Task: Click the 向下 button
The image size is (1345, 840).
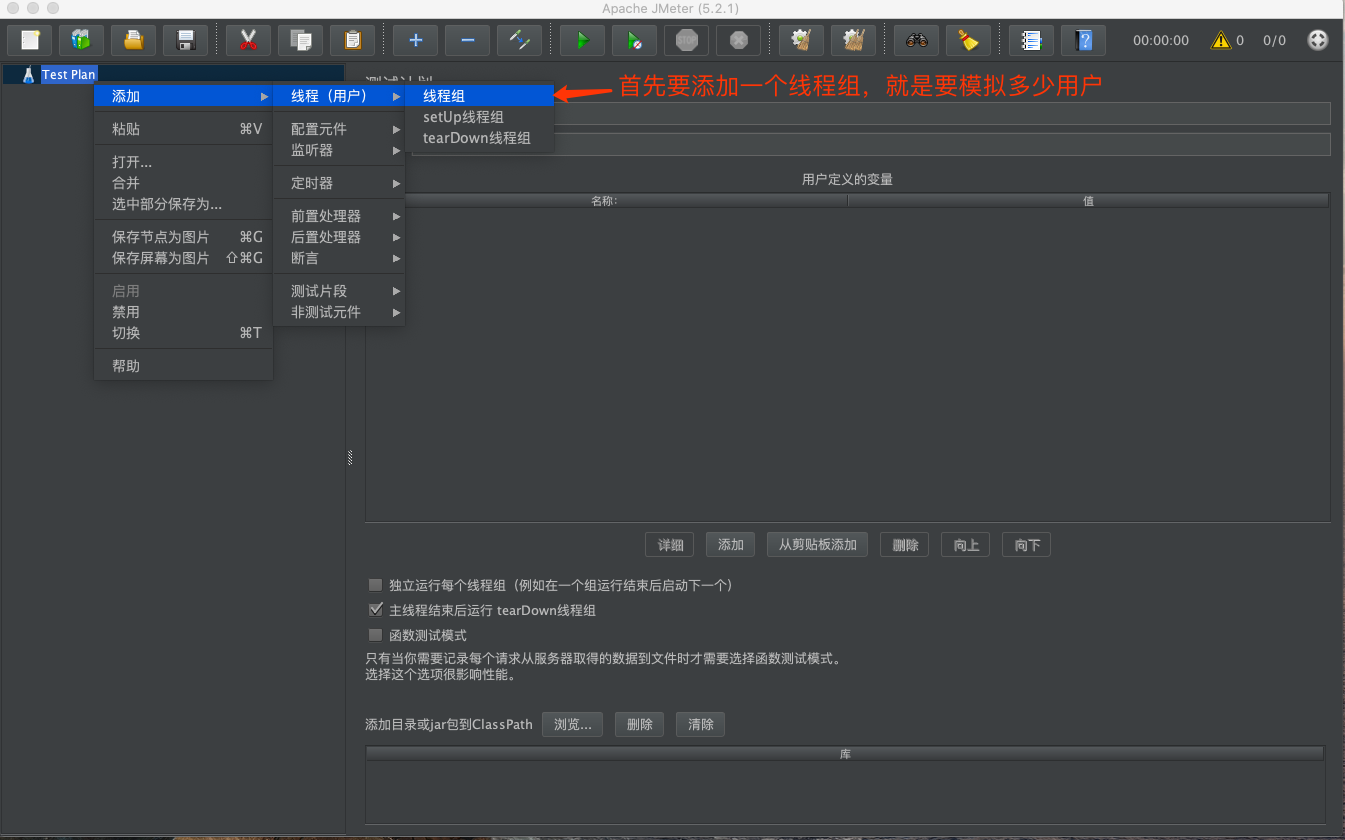Action: (1027, 545)
